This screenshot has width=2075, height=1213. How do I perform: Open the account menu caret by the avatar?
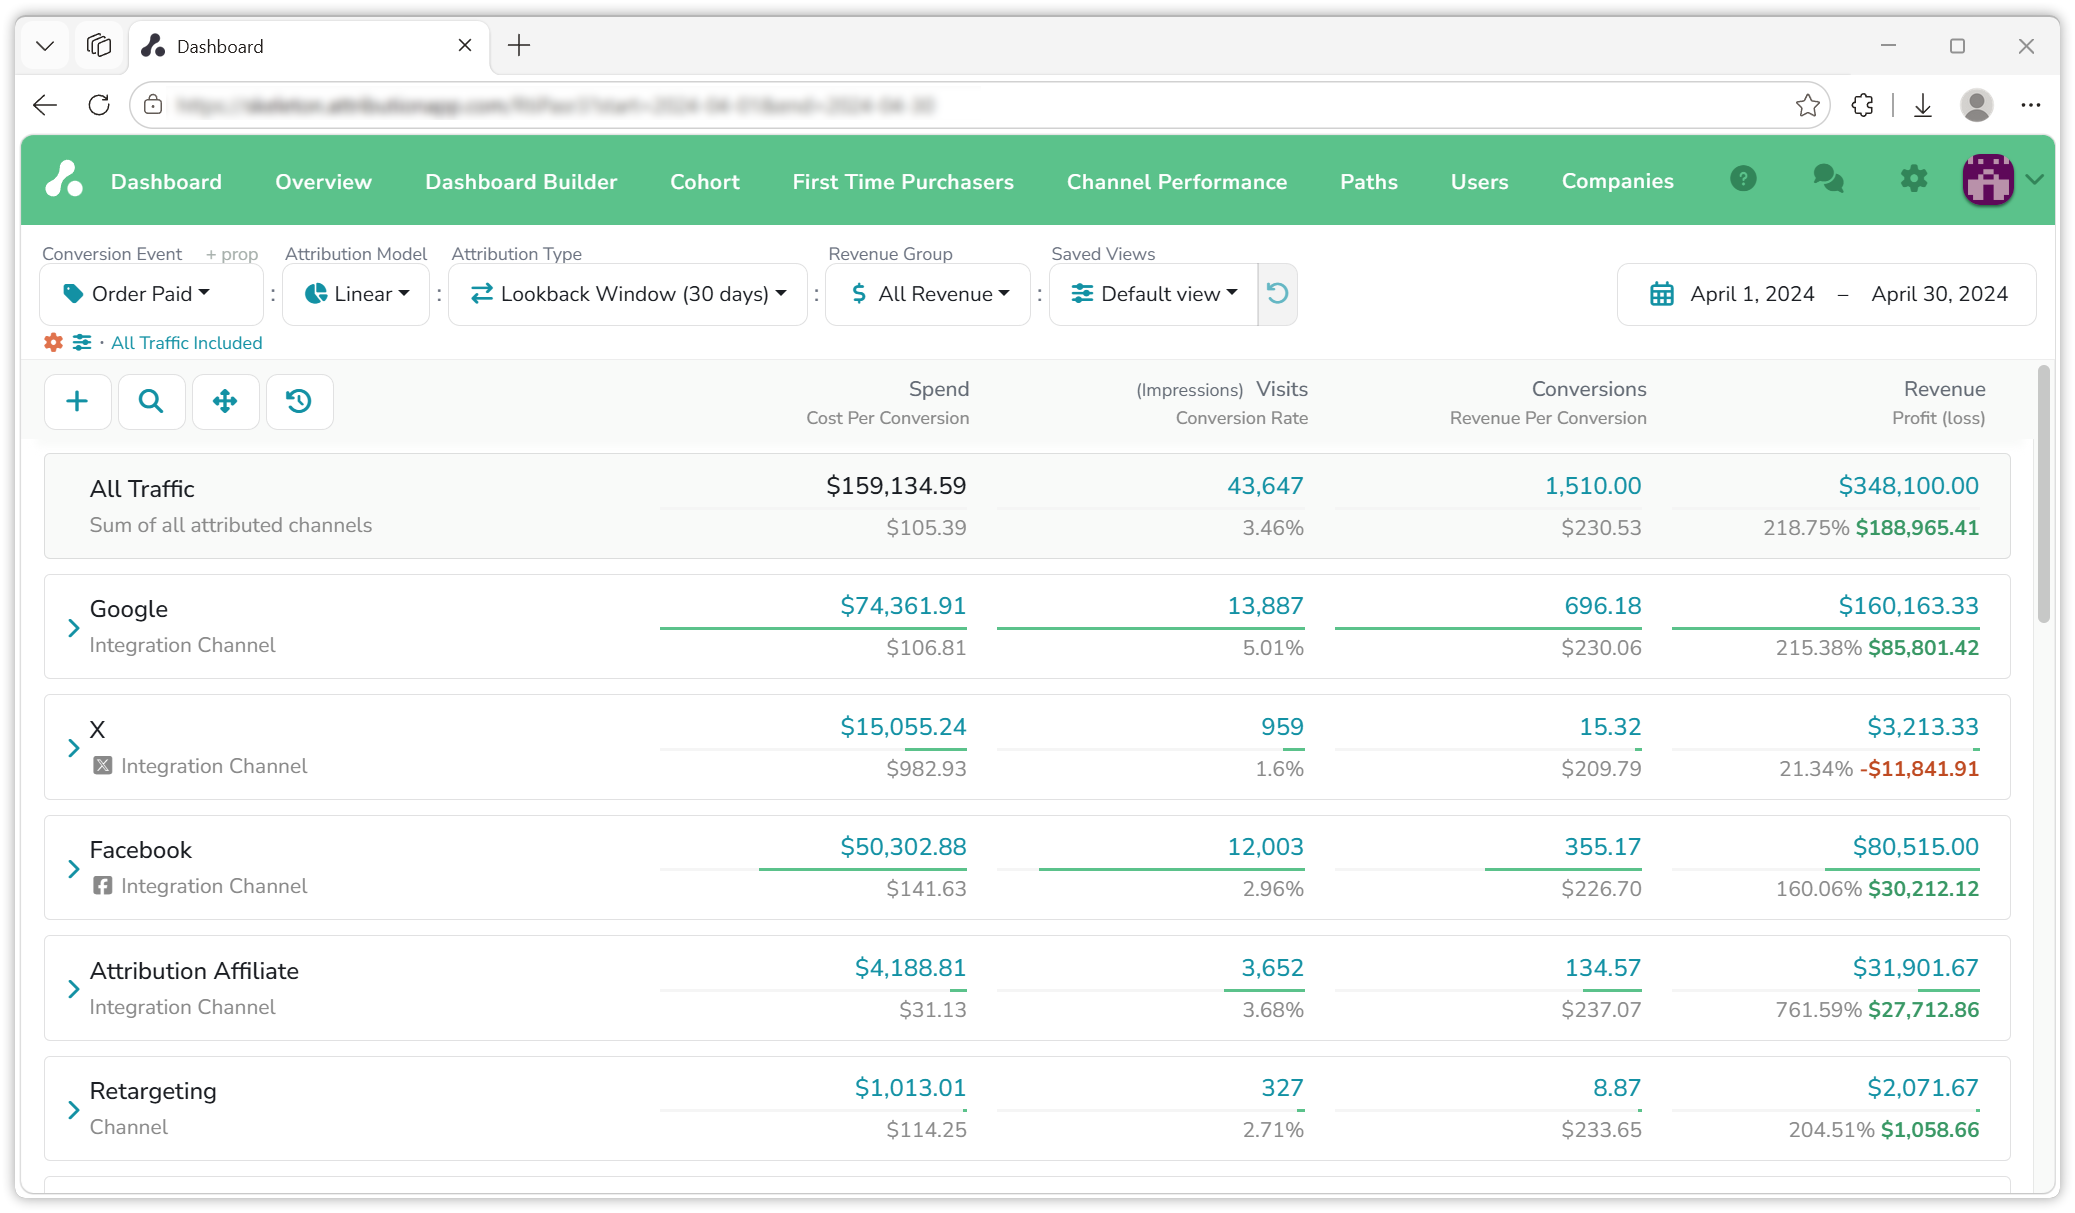2034,180
